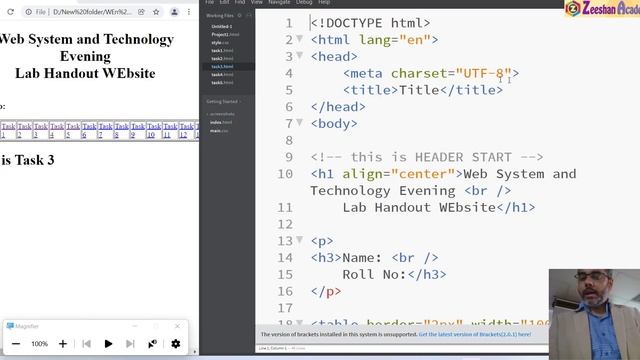Click the webcam video thumbnail of presenter
Viewport: 640px width, 360px height.
594,314
